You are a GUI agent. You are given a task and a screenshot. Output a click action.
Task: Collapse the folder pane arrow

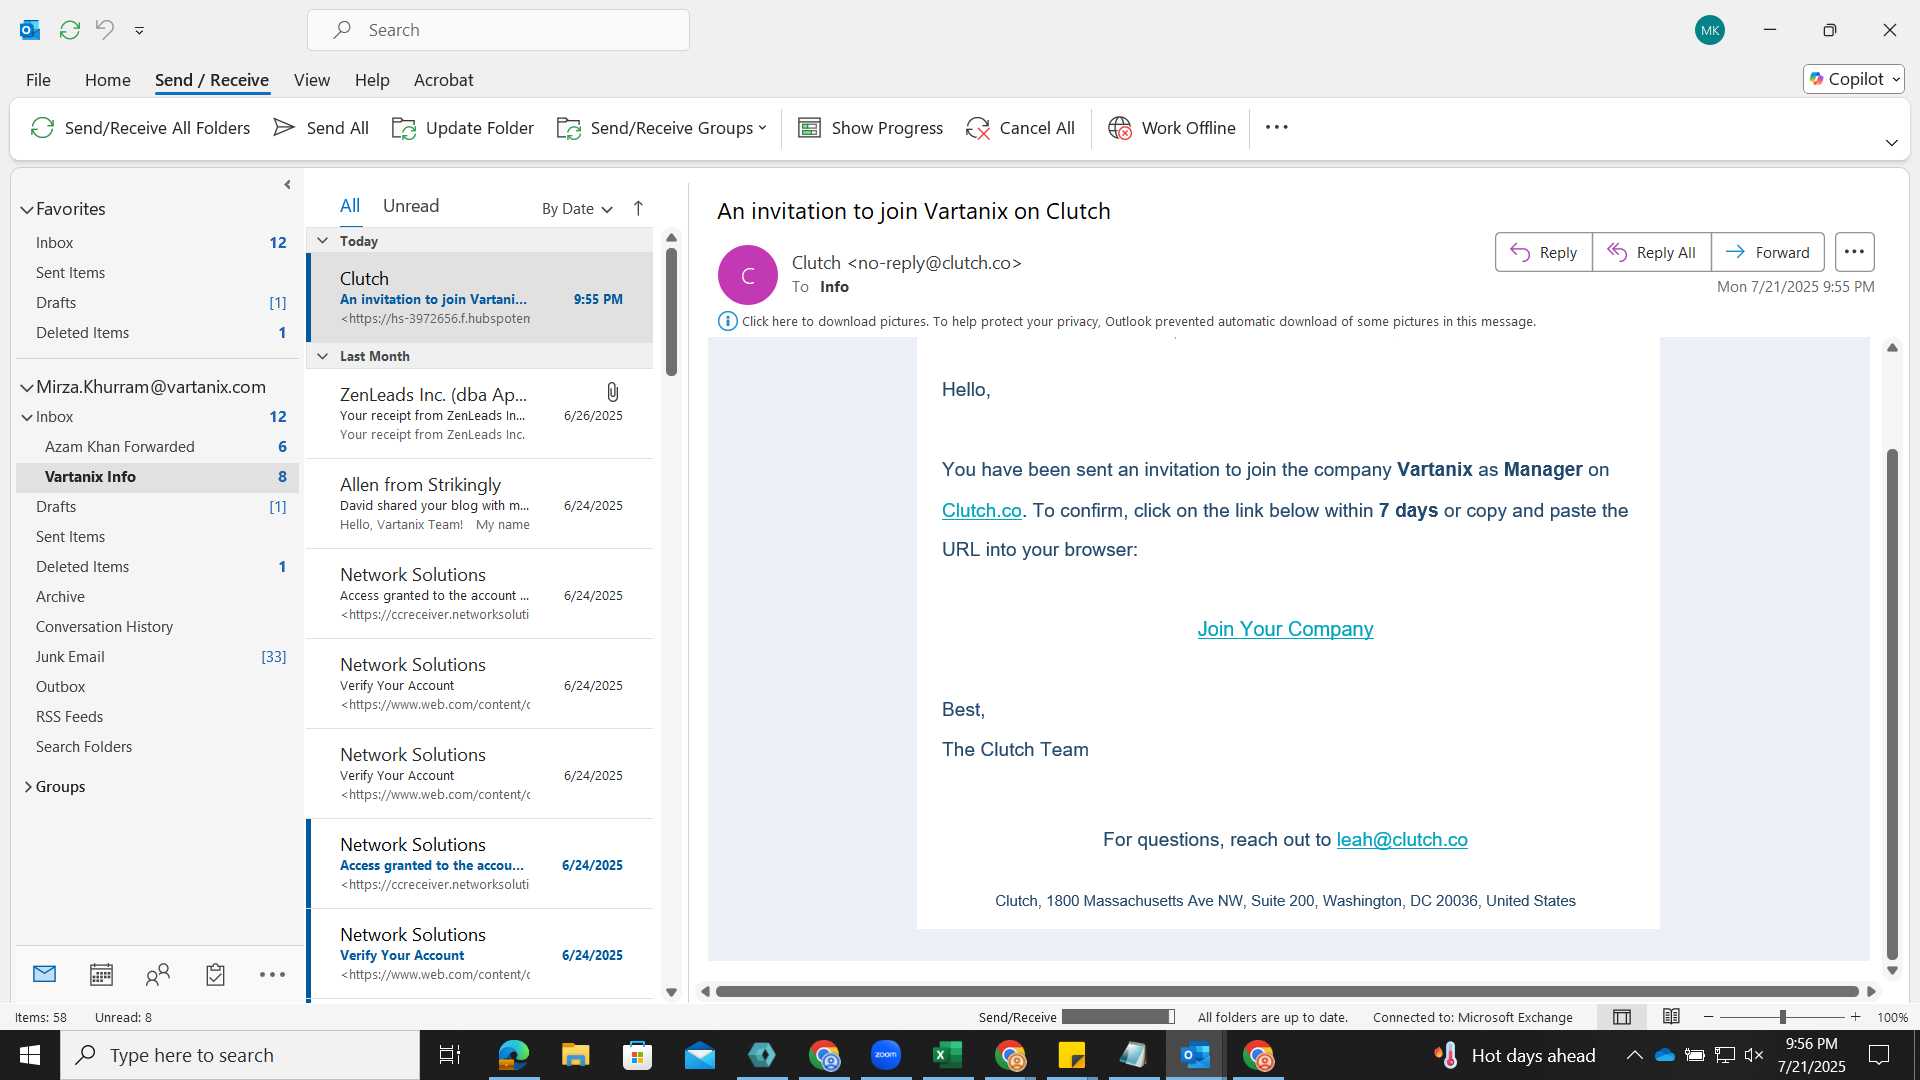(287, 184)
